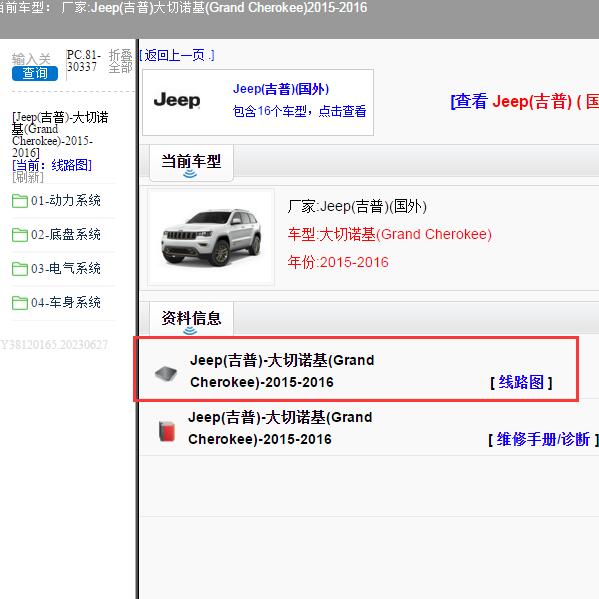Click the wiring diagram row title text
599x599 pixels.
[282, 371]
